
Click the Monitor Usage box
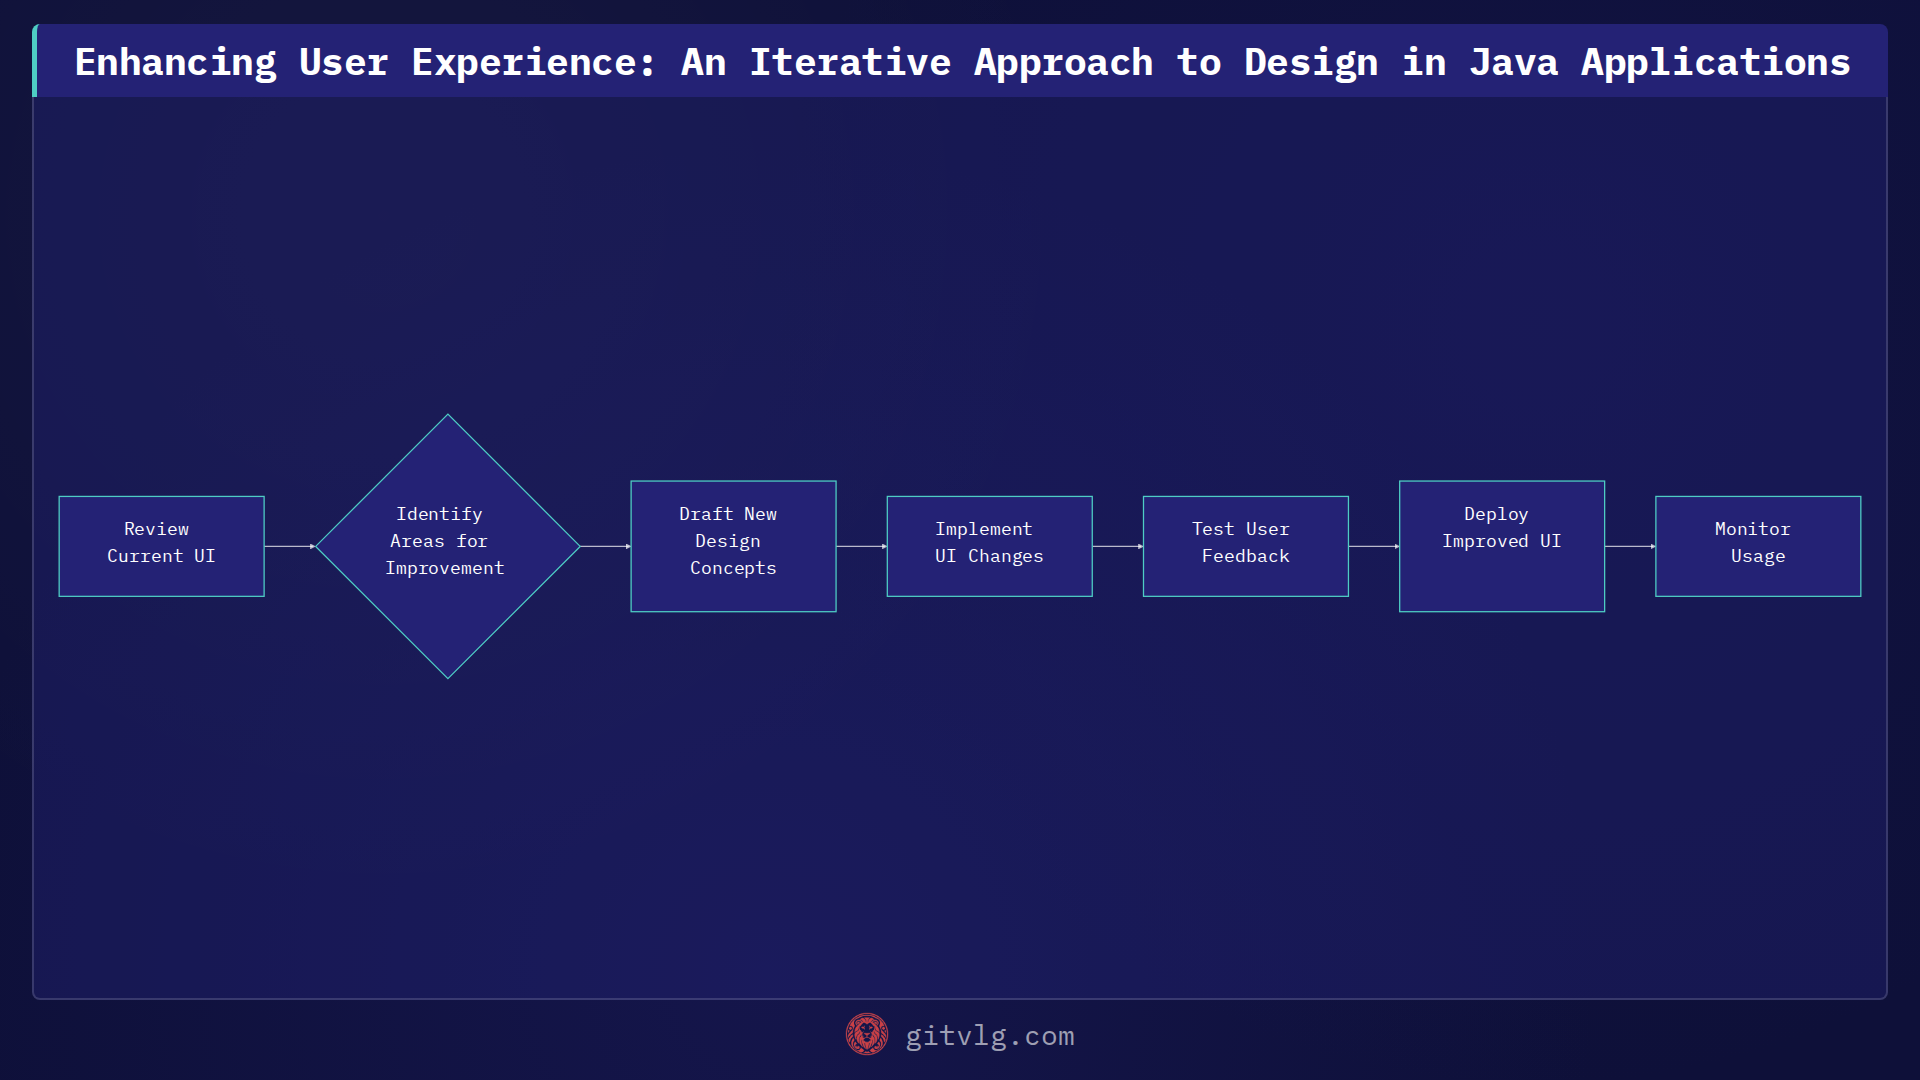click(x=1758, y=546)
